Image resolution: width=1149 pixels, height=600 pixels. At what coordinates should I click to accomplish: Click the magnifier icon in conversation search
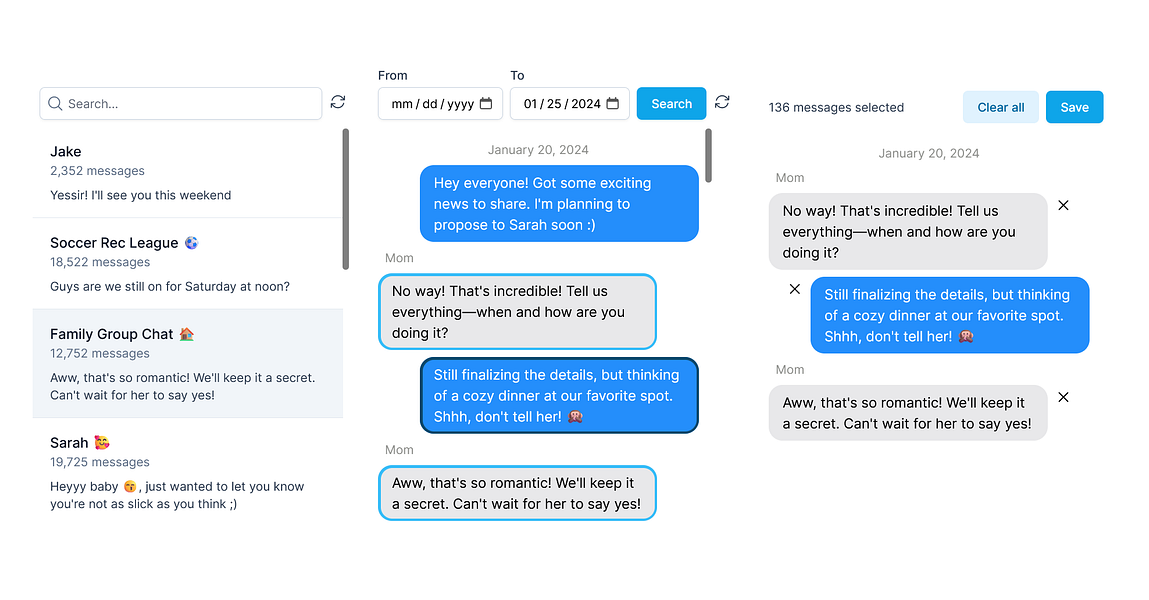point(55,104)
